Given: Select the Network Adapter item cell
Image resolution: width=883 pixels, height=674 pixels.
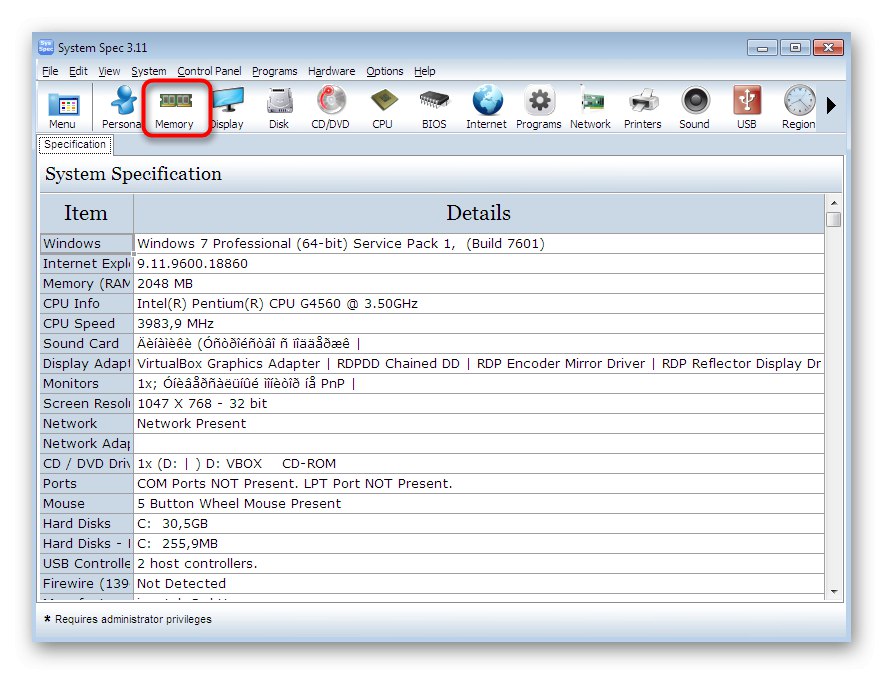Looking at the screenshot, I should pos(86,444).
